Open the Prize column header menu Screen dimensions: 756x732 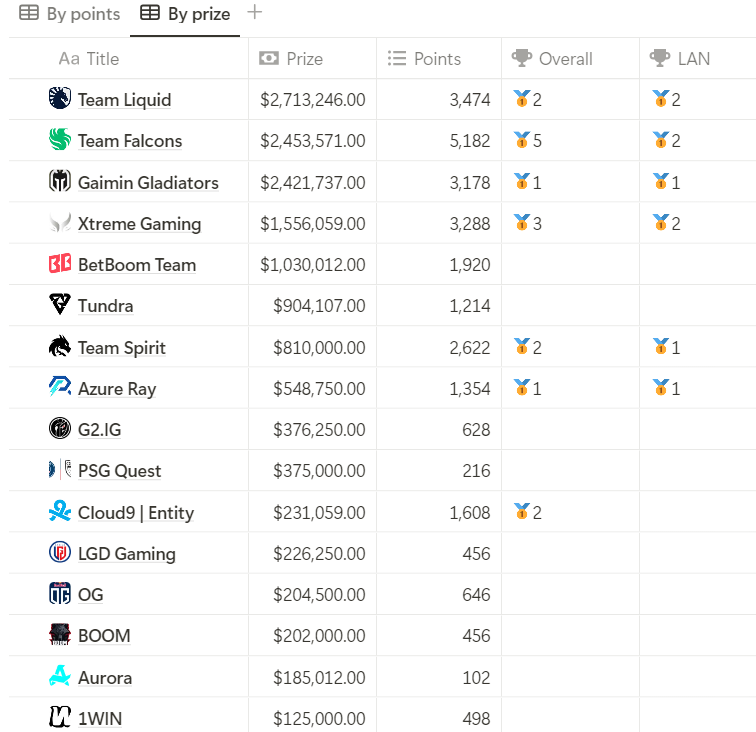[312, 59]
